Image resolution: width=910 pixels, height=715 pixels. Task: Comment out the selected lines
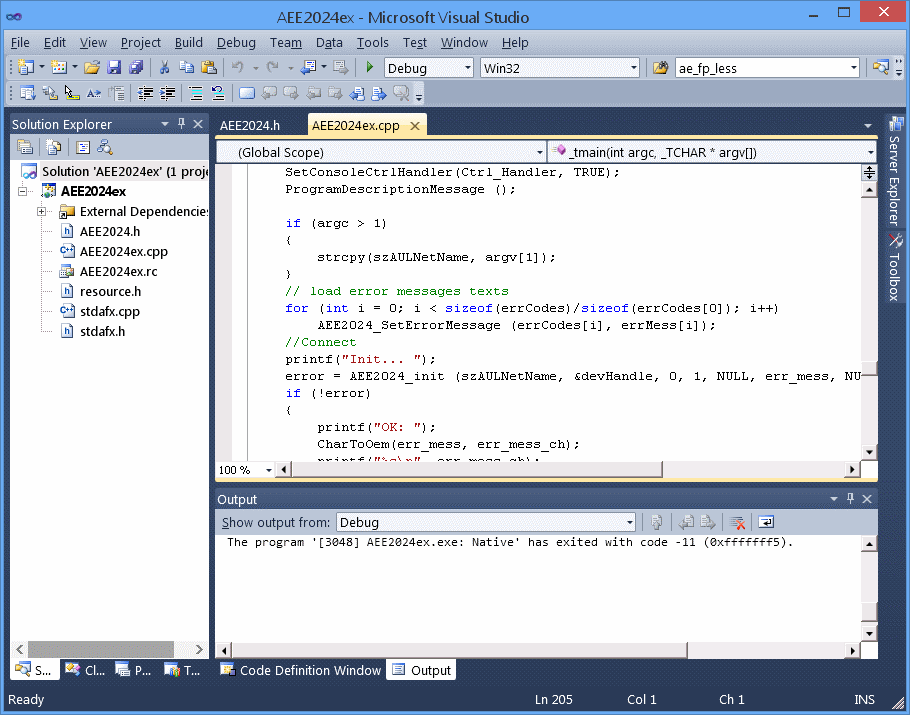point(196,93)
